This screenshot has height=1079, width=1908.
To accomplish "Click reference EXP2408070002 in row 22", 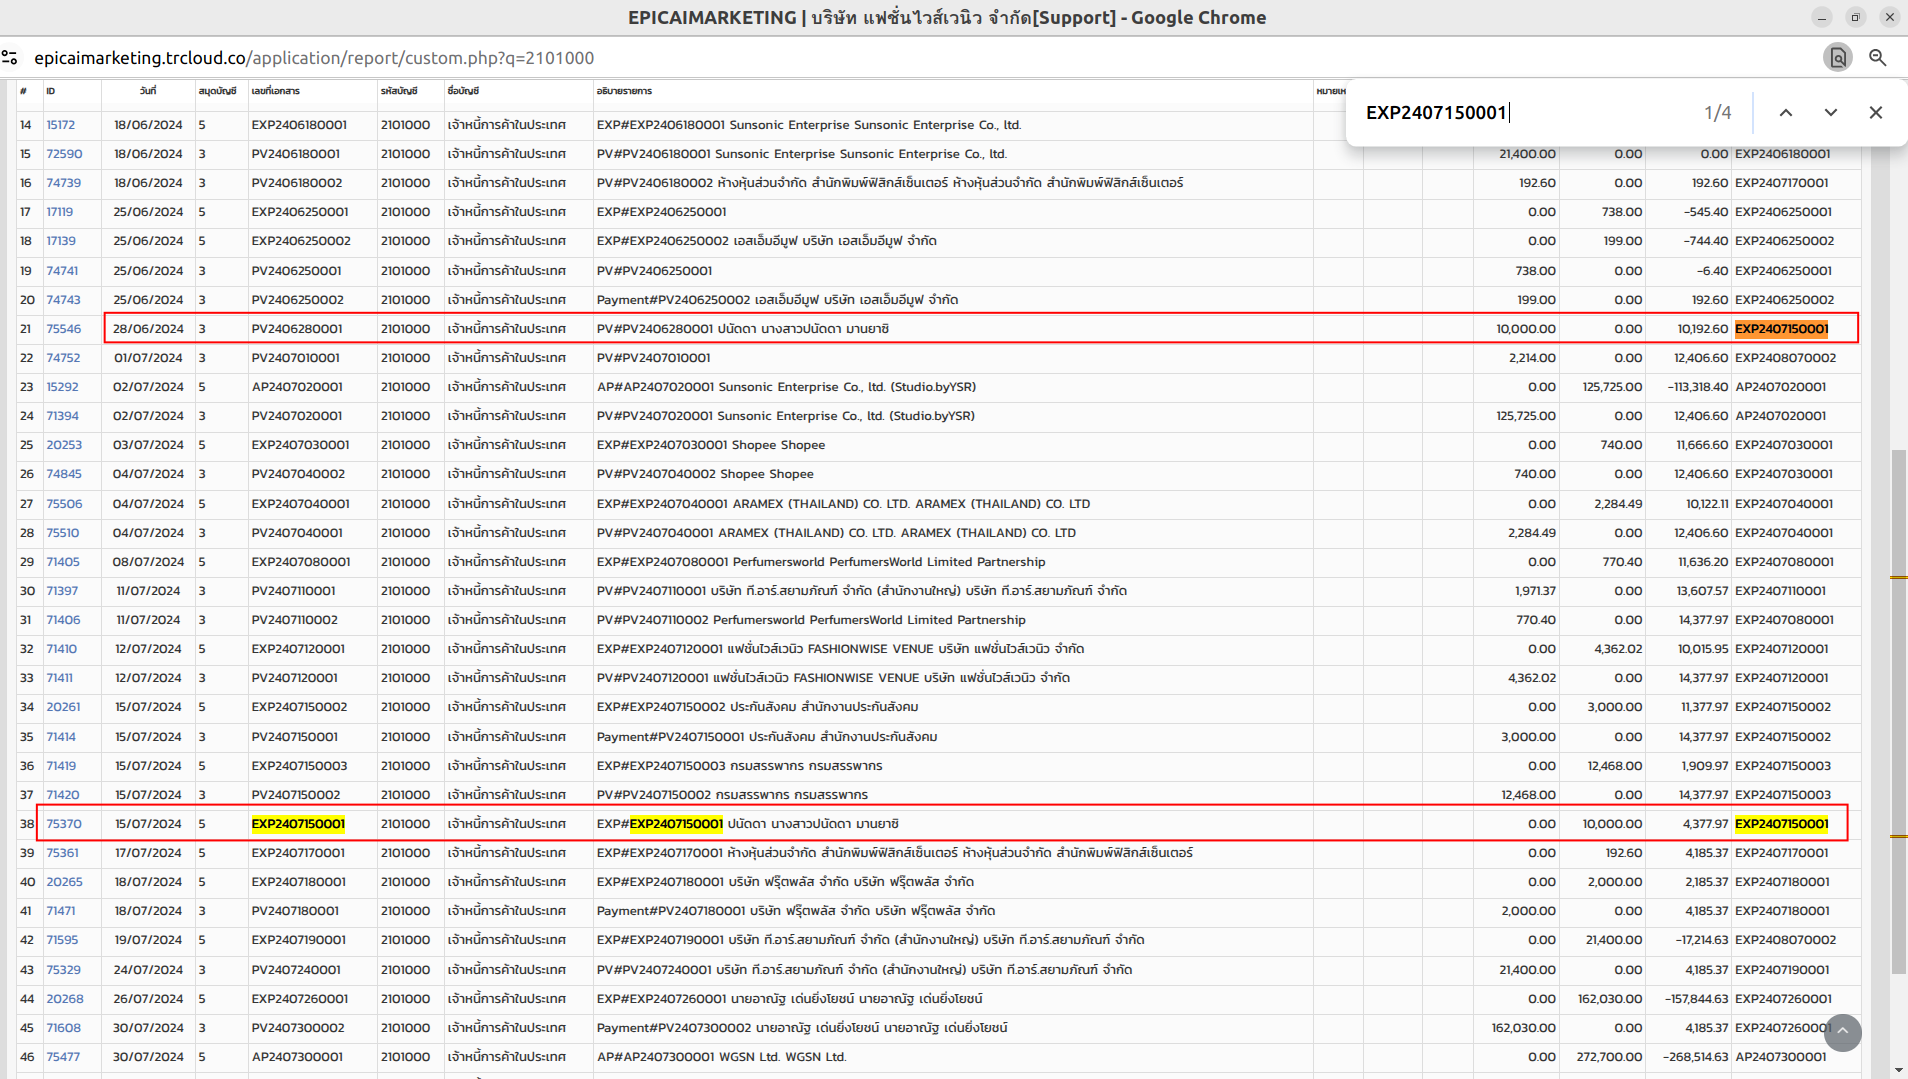I will click(1785, 358).
